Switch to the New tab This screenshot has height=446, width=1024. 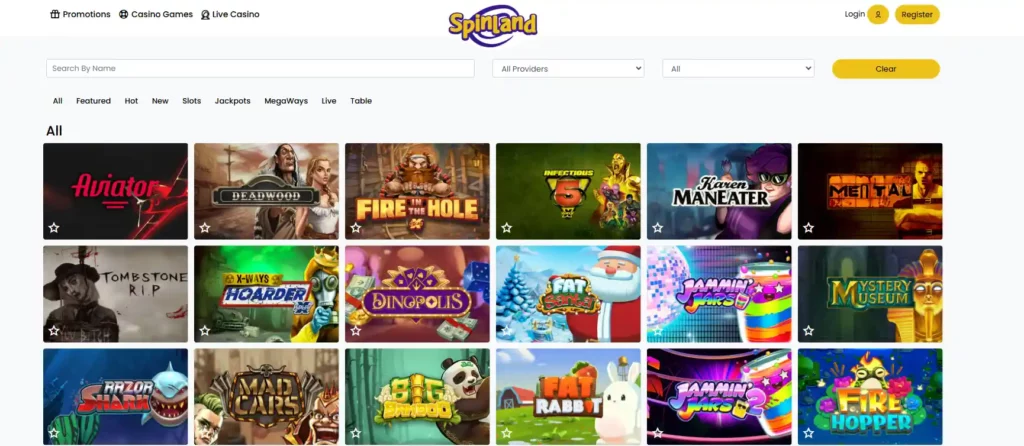point(160,101)
